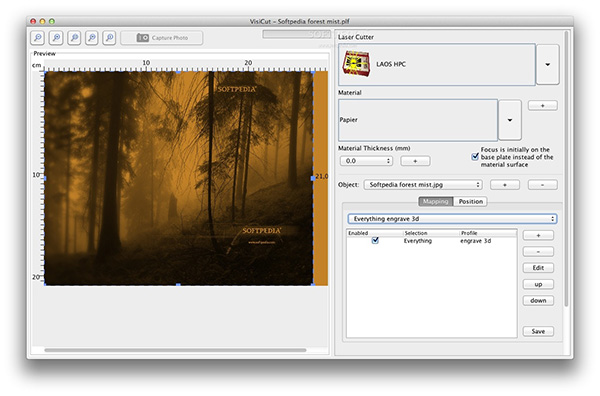Add new material with plus button
Viewport: 600px width, 396px height.
543,106
